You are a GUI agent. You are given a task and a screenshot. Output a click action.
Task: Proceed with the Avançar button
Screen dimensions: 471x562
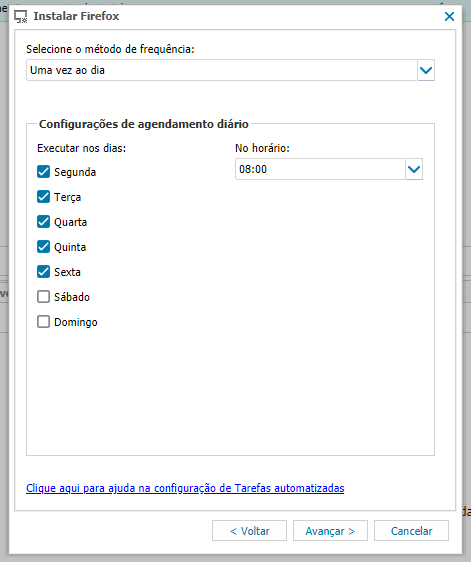tap(330, 531)
